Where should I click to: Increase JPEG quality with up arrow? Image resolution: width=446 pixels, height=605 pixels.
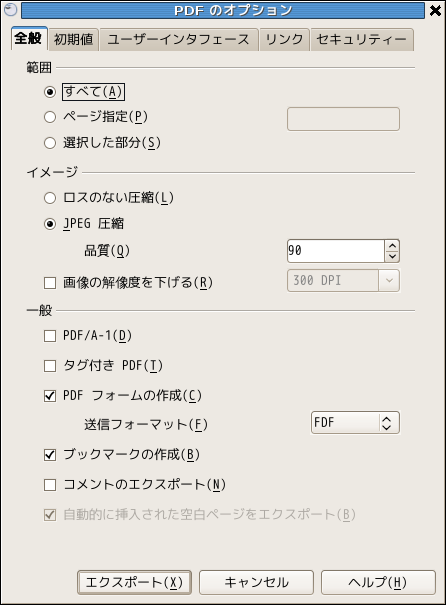pyautogui.click(x=392, y=246)
